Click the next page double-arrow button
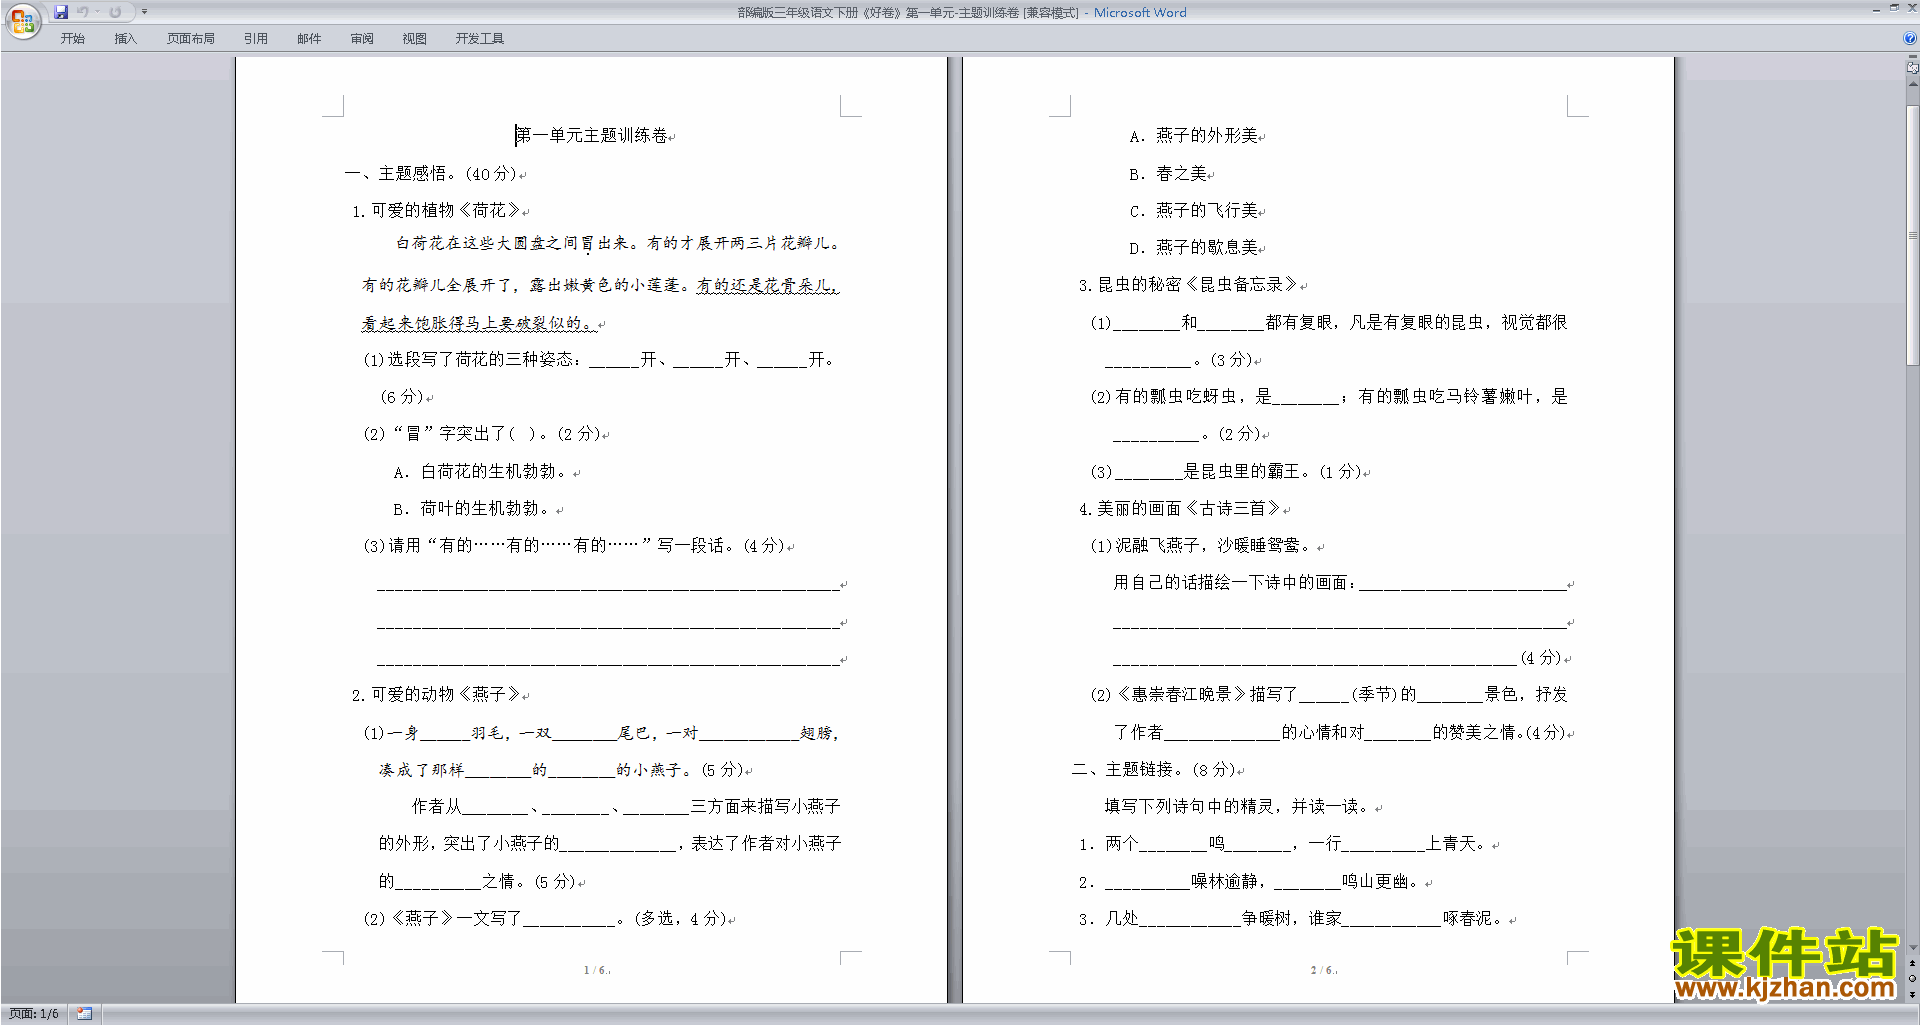Image resolution: width=1920 pixels, height=1025 pixels. (1913, 994)
